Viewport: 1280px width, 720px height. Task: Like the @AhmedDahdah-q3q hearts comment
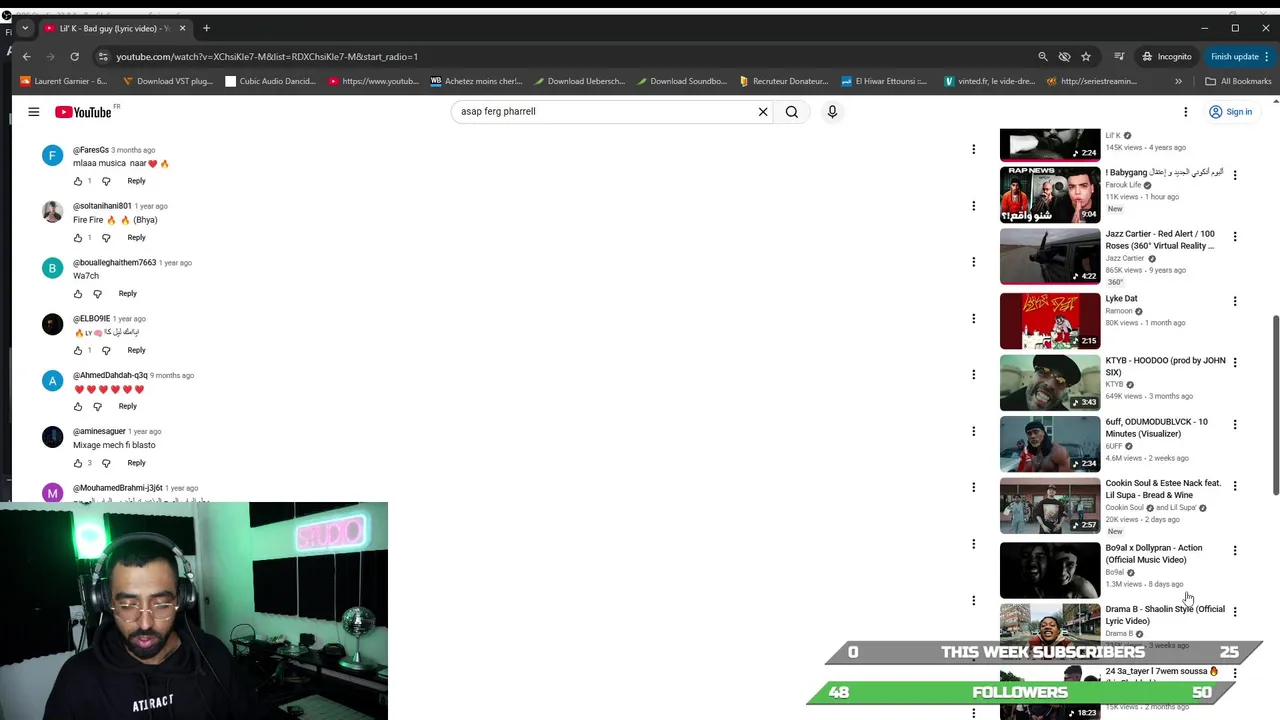click(x=78, y=407)
